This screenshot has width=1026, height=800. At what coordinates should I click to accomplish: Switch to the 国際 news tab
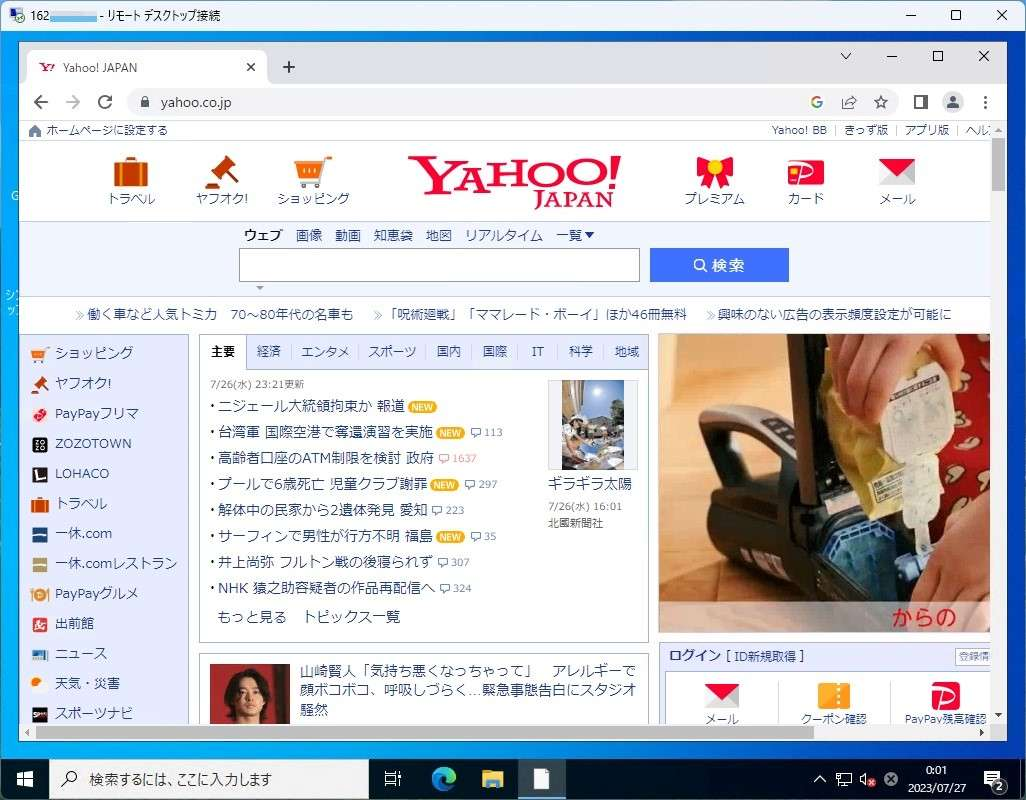coord(494,351)
